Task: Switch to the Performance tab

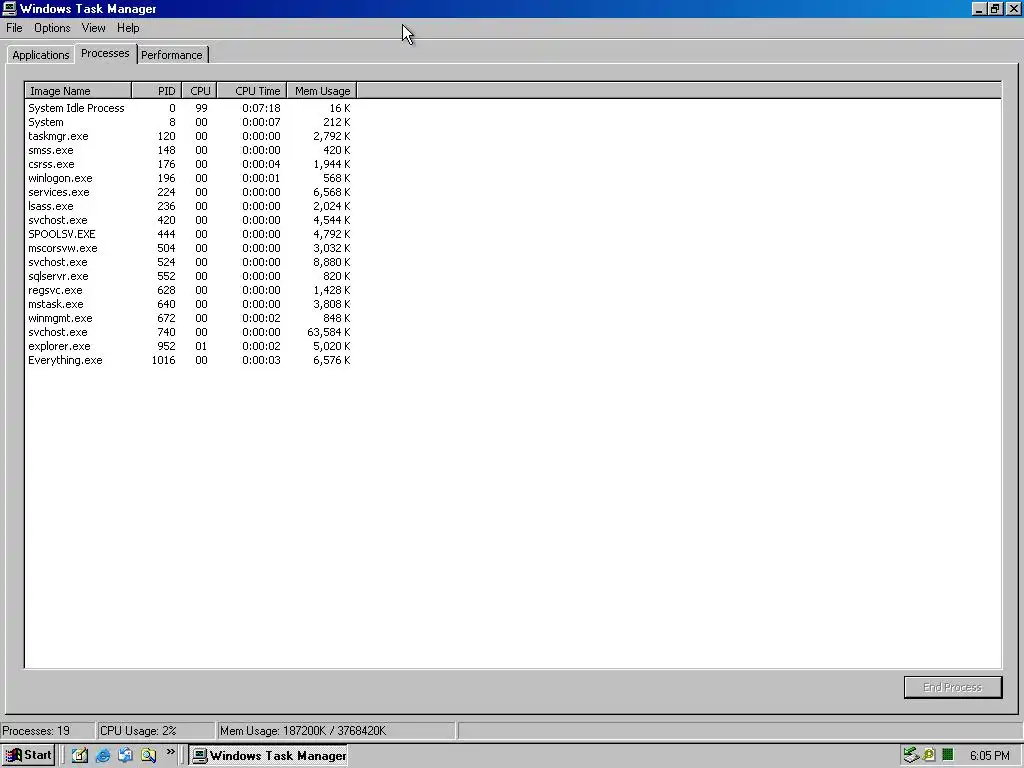Action: (172, 55)
